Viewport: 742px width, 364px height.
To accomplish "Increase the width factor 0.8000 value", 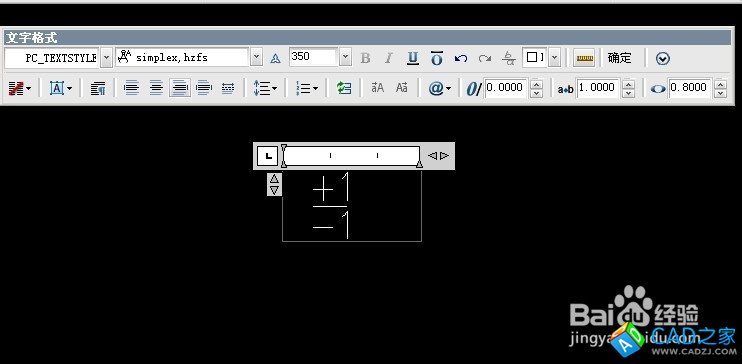I will (720, 84).
